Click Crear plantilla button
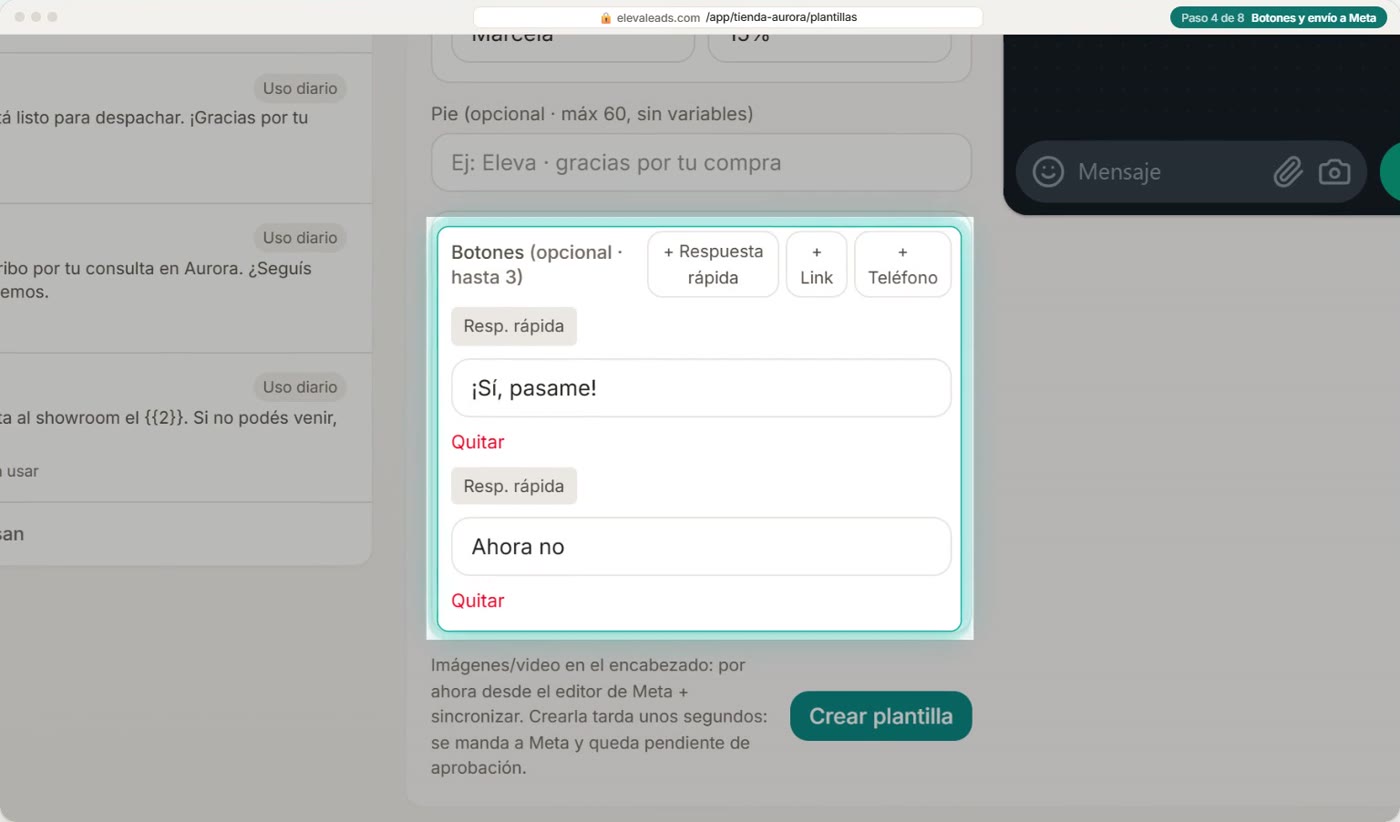Image resolution: width=1400 pixels, height=822 pixels. pyautogui.click(x=881, y=716)
